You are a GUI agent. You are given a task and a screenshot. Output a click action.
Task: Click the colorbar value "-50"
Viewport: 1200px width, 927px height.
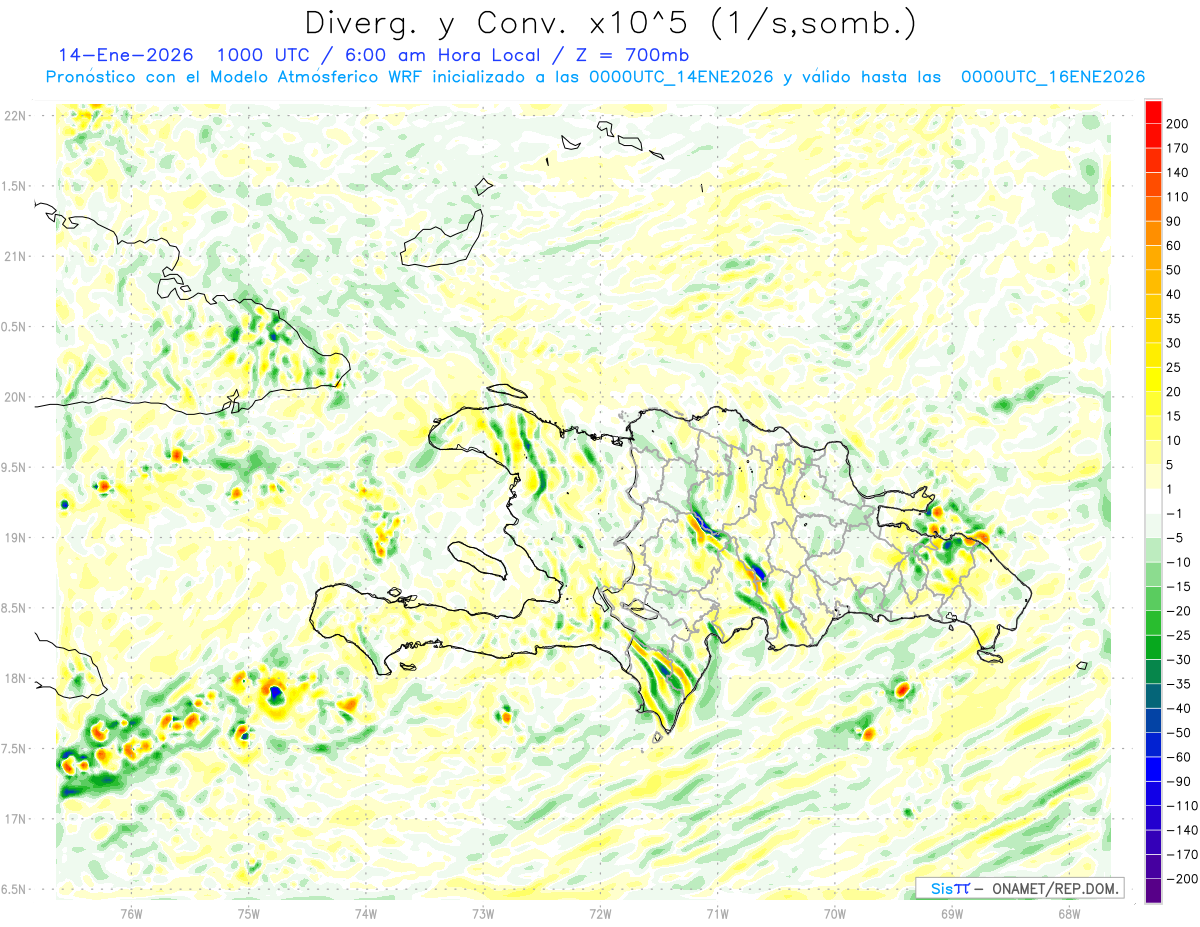point(1177,732)
